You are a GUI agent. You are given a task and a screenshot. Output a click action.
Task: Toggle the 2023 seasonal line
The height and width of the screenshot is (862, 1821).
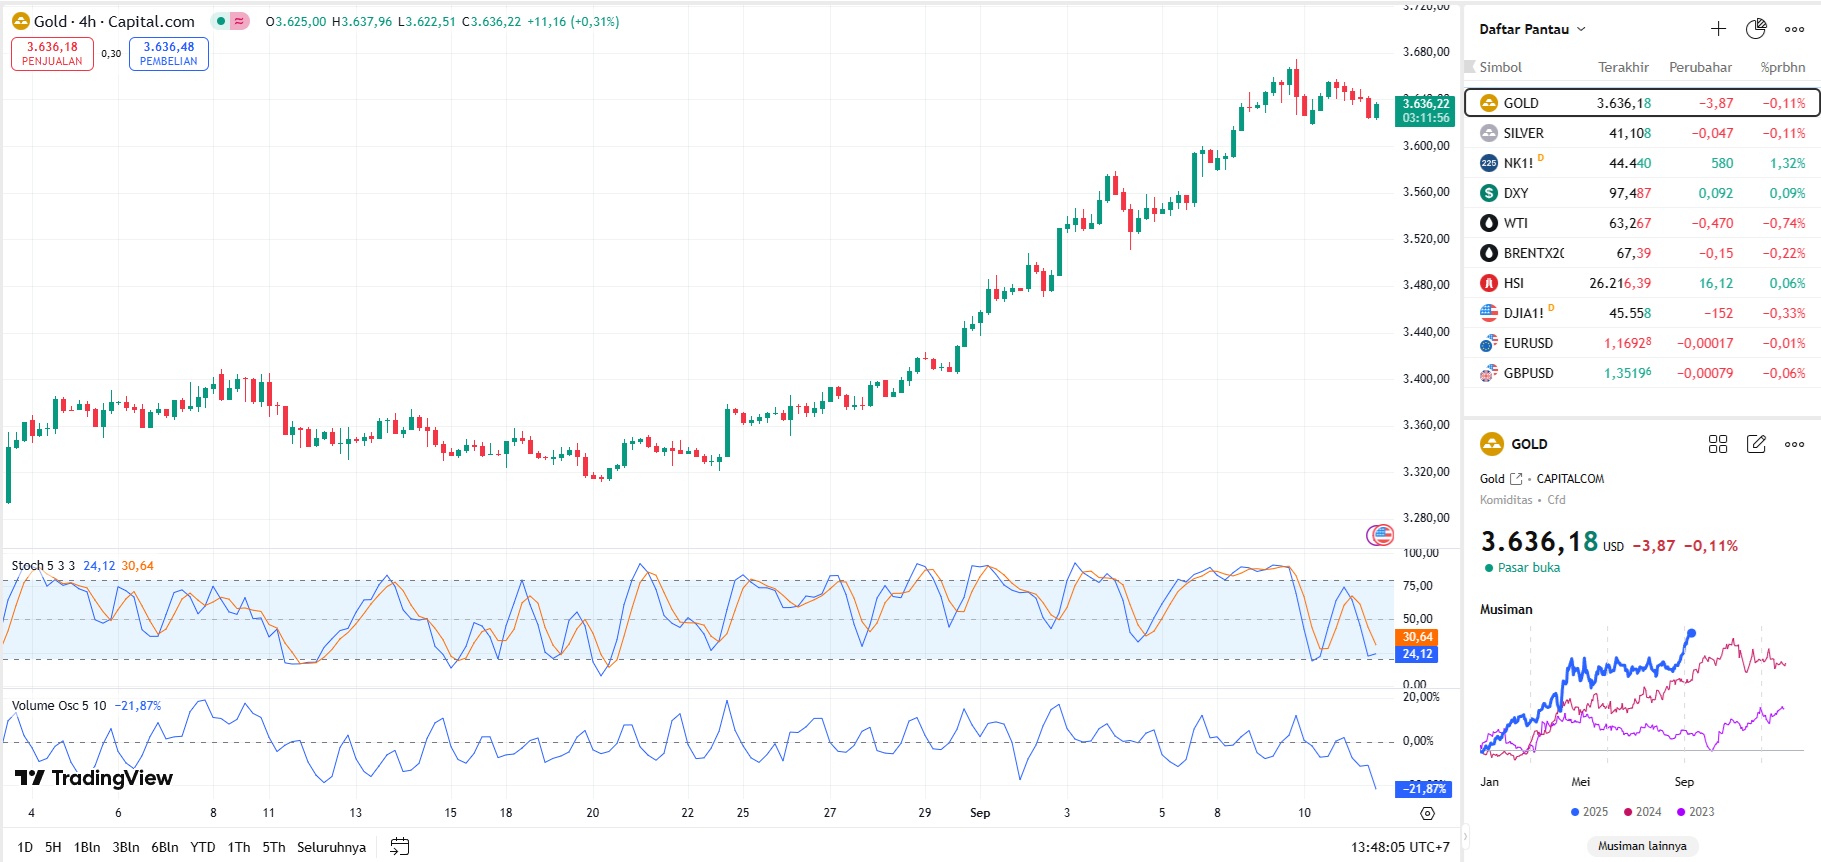tap(1696, 812)
